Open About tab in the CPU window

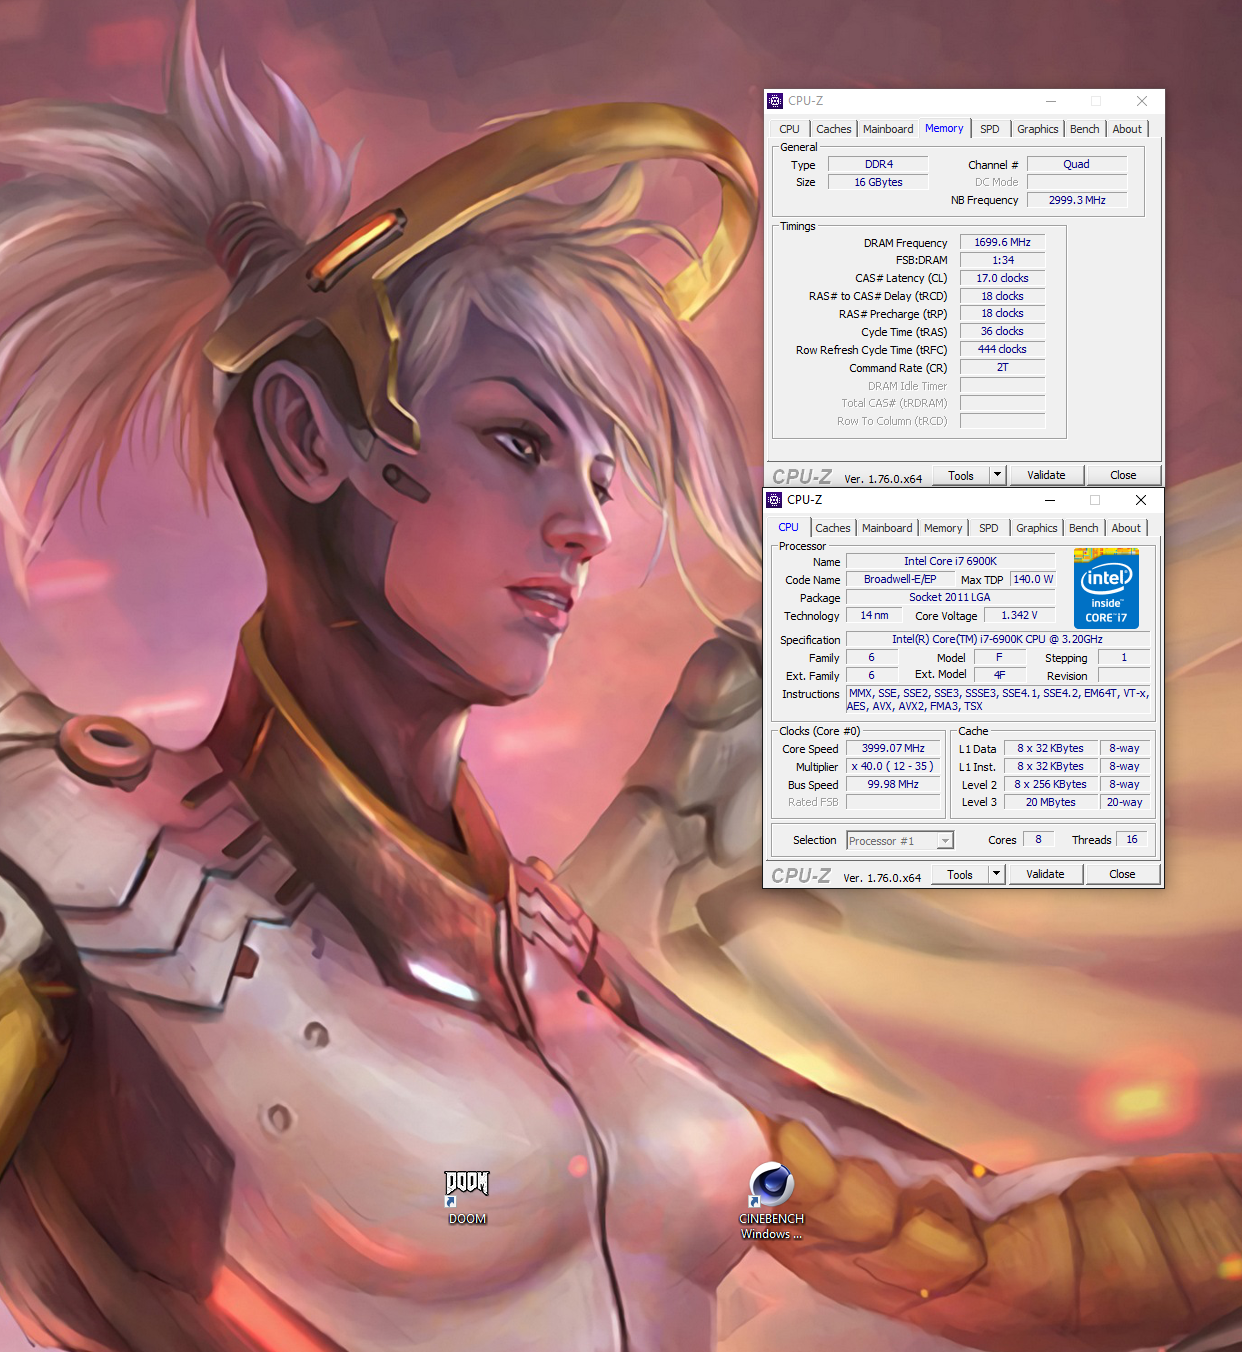1126,528
